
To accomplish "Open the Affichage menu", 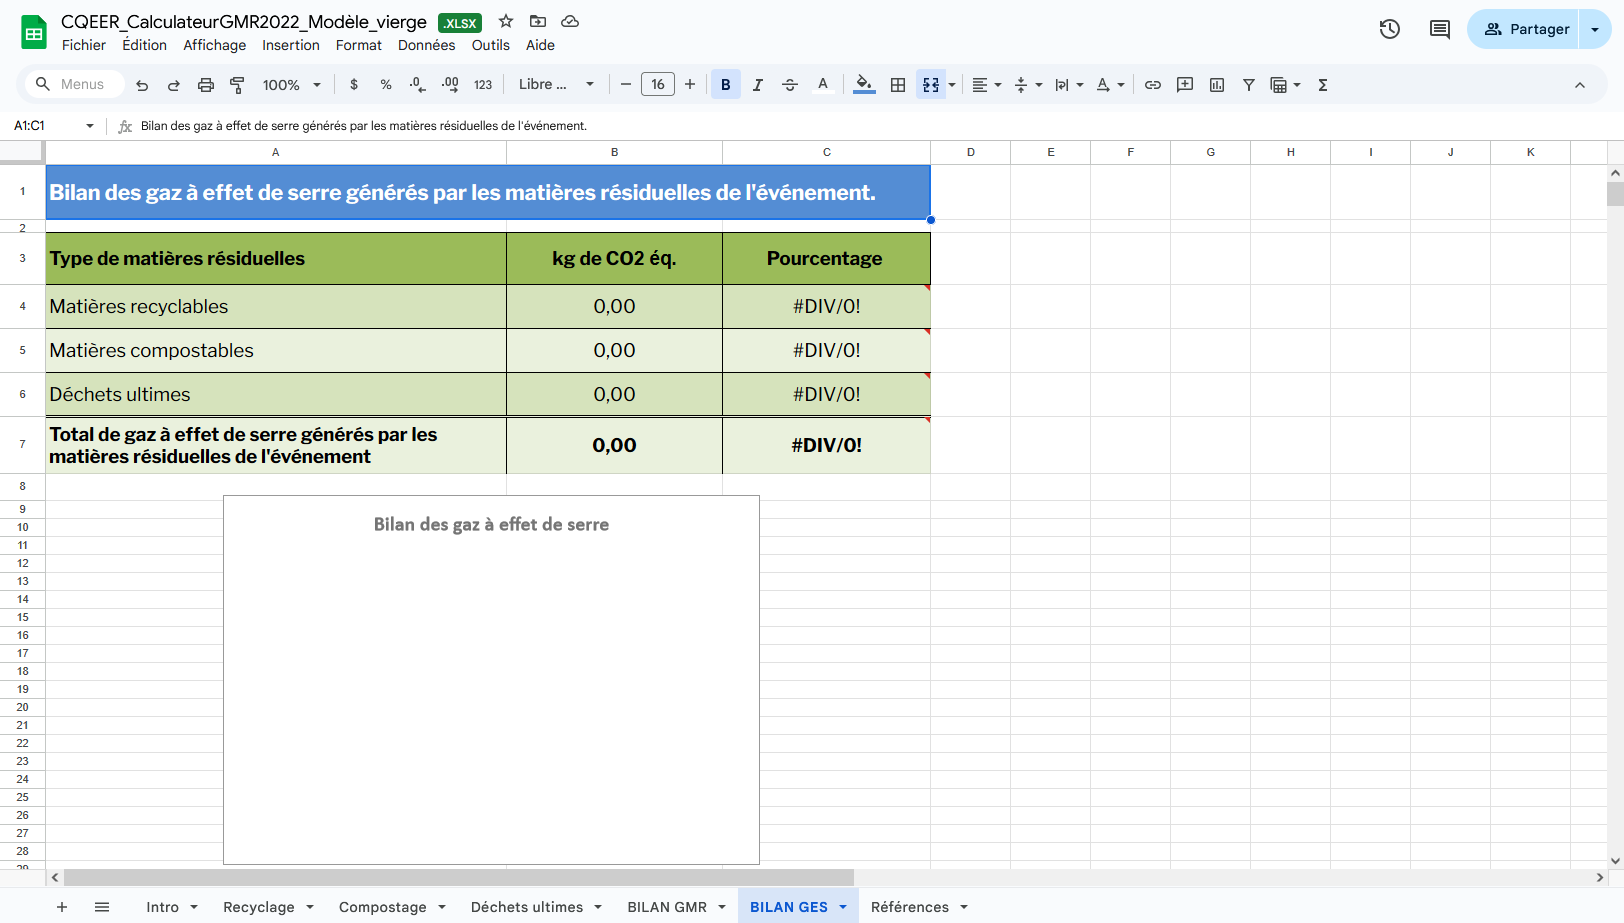I will (215, 45).
